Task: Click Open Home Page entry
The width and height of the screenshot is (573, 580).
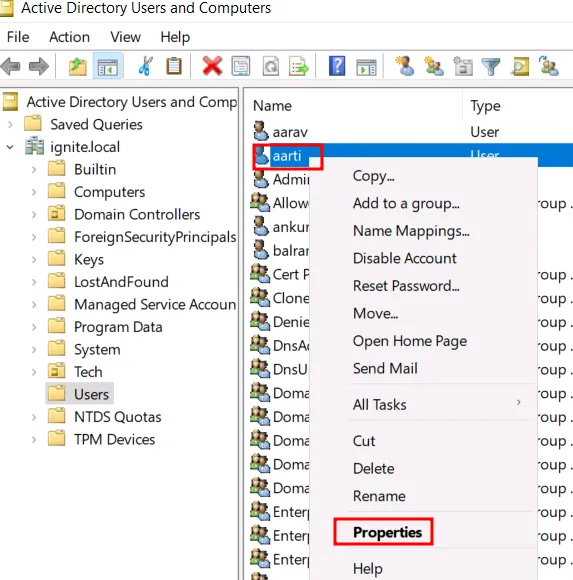Action: coord(409,341)
